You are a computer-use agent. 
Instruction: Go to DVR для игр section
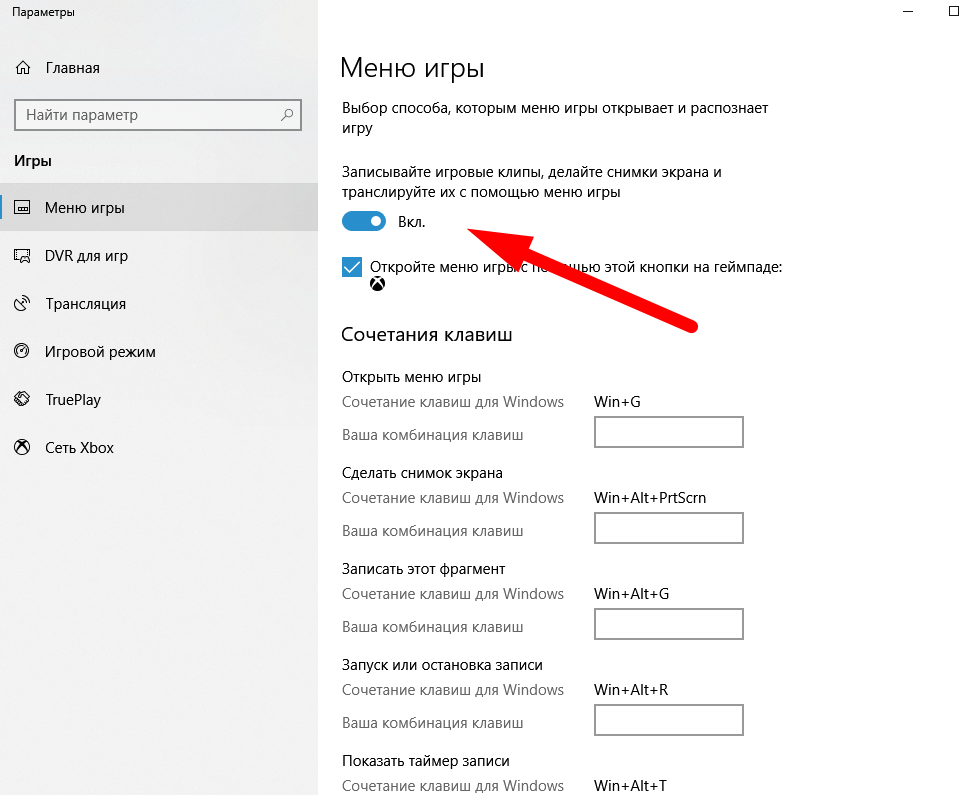pos(159,256)
